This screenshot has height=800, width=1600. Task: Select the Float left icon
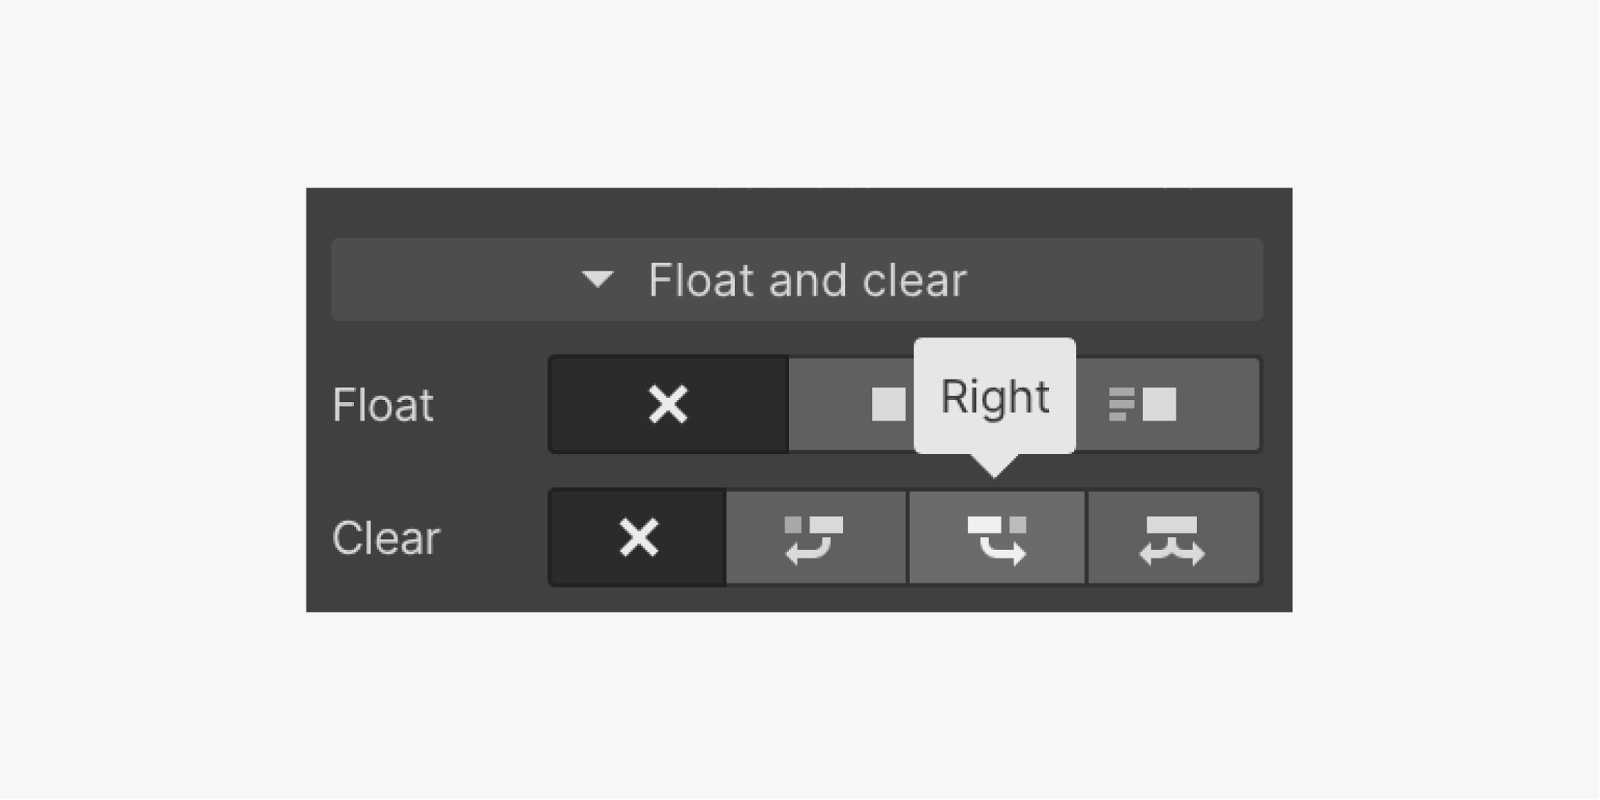(886, 405)
